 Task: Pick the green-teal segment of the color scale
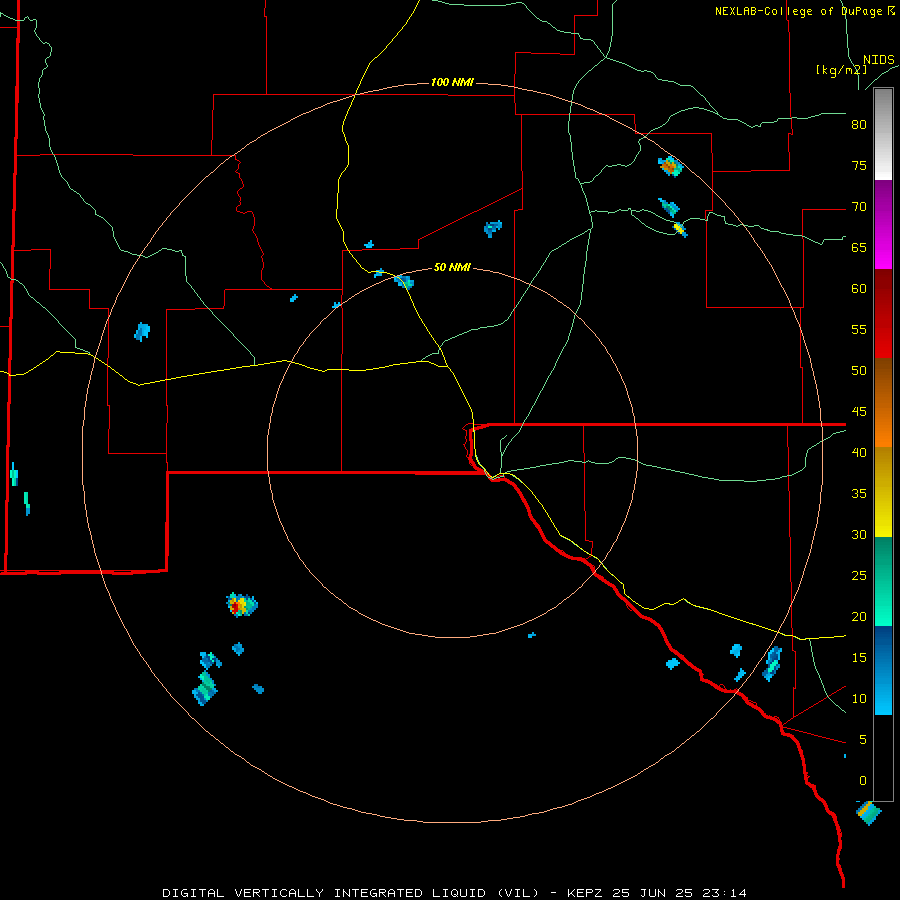tap(883, 581)
